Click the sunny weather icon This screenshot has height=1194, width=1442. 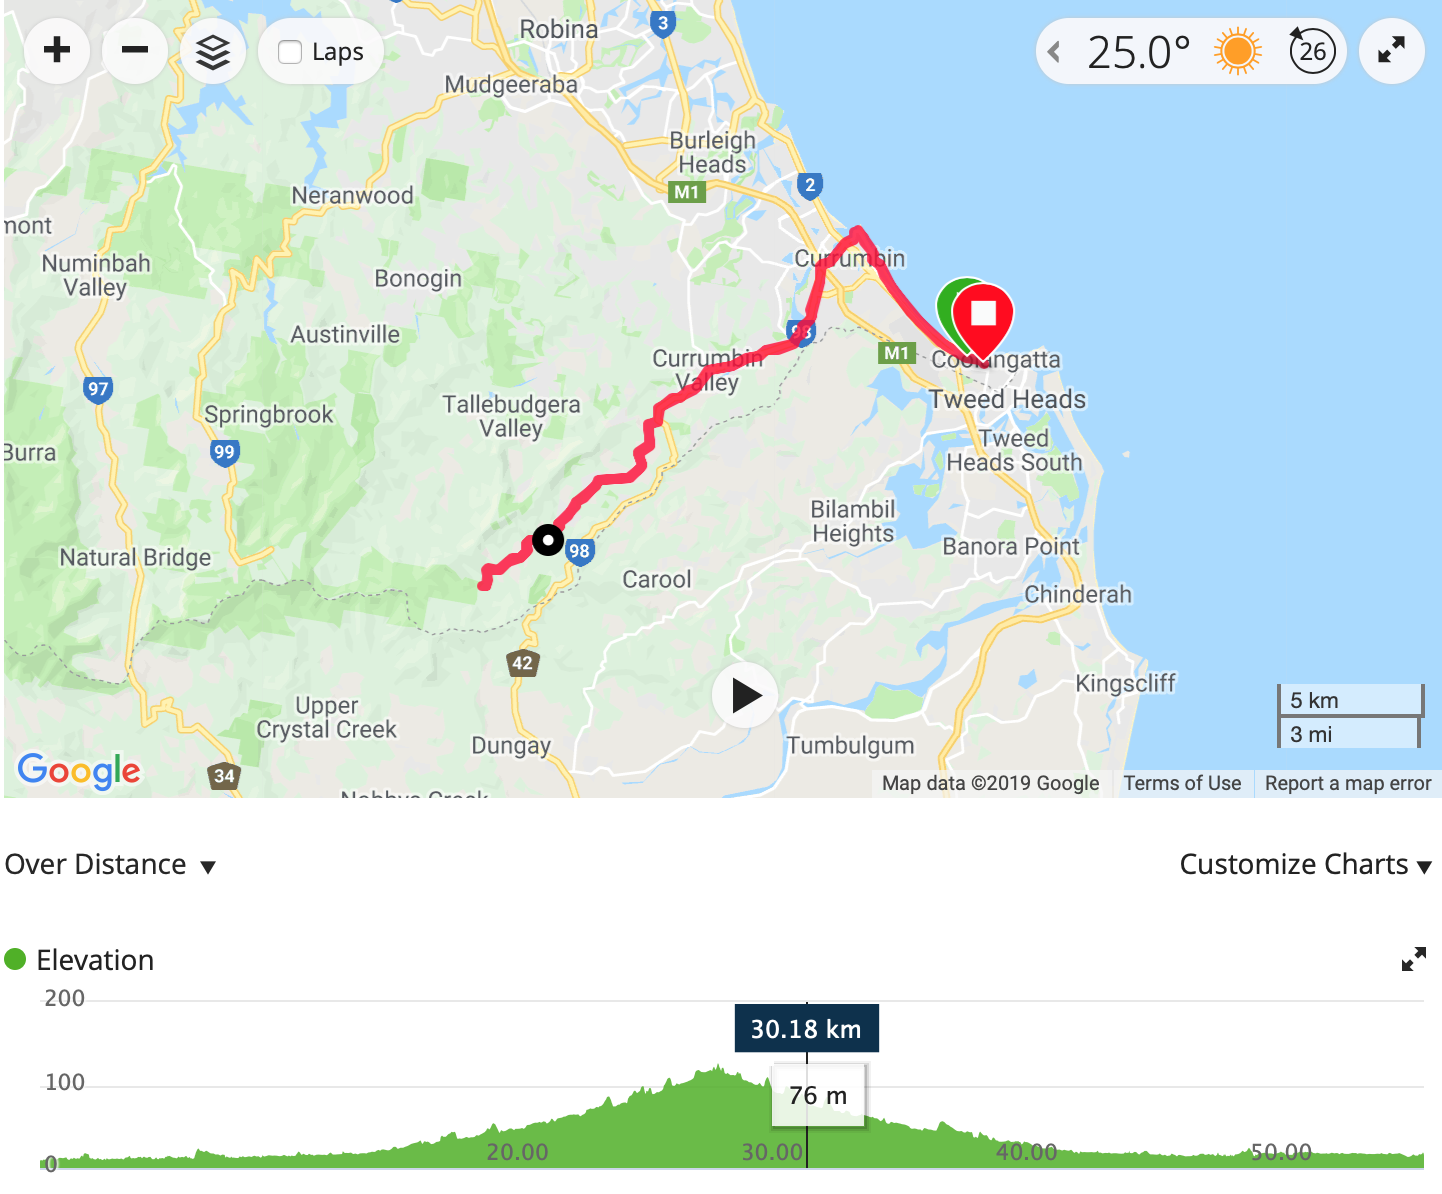point(1238,51)
